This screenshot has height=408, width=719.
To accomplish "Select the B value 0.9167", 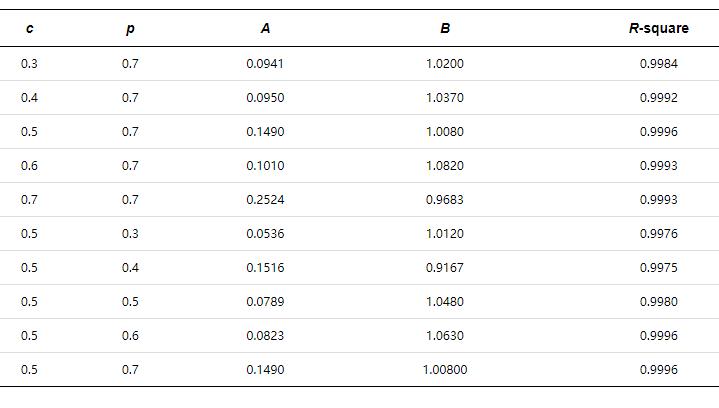I will (x=444, y=268).
